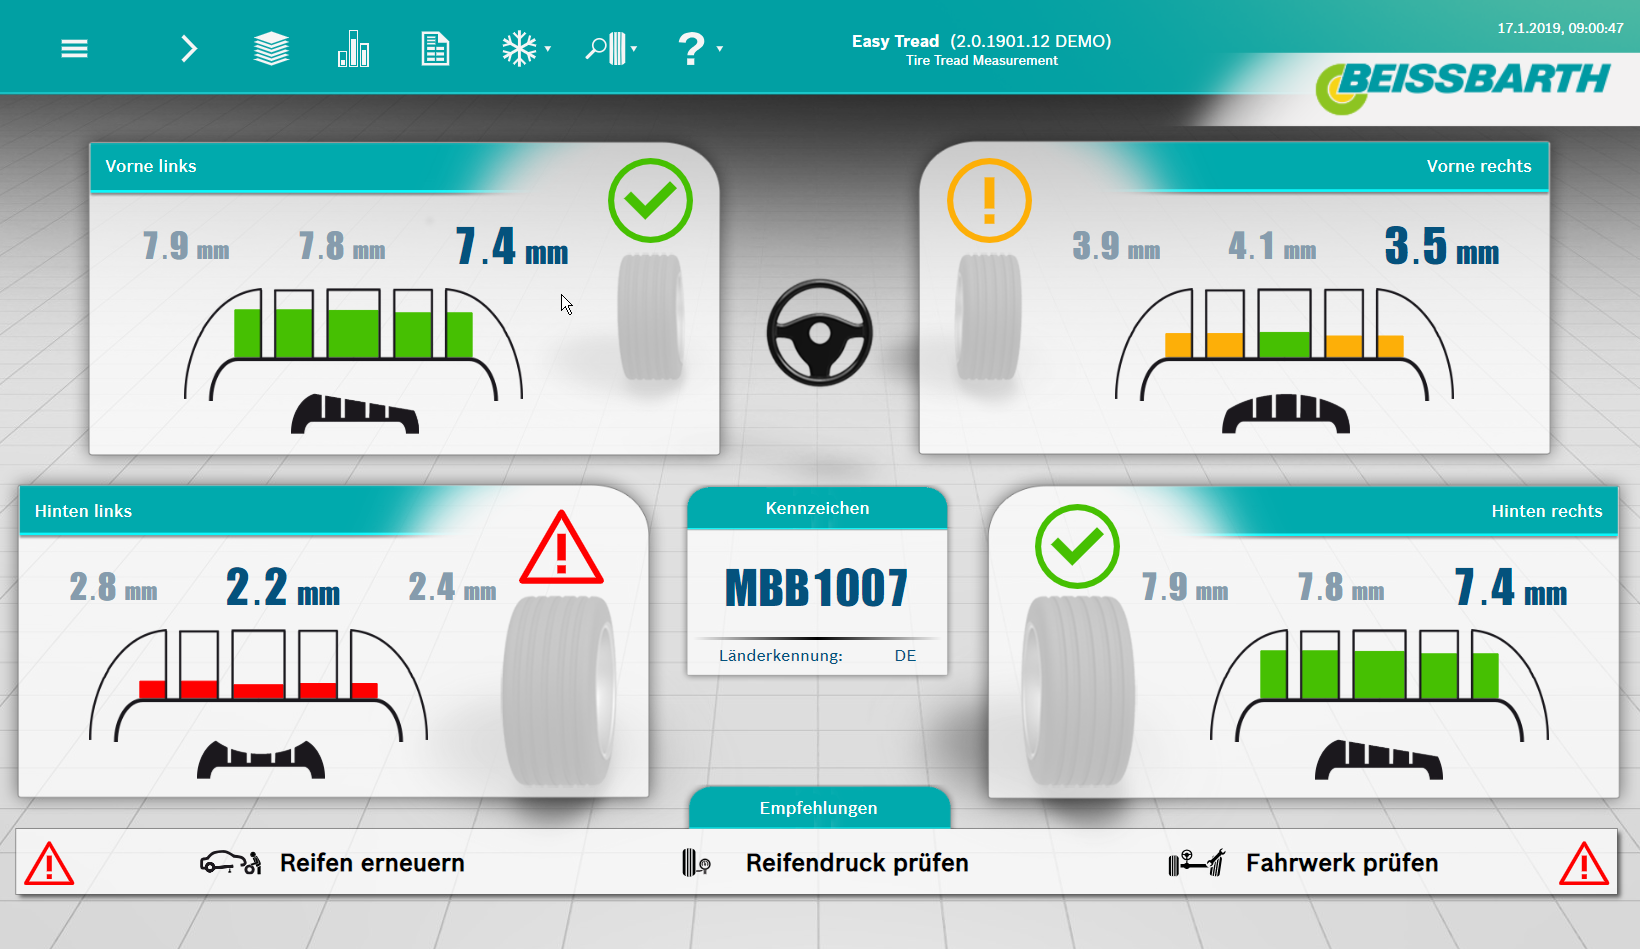Click the Fahrwerk prüfen recommendation
The image size is (1640, 949).
point(1341,863)
